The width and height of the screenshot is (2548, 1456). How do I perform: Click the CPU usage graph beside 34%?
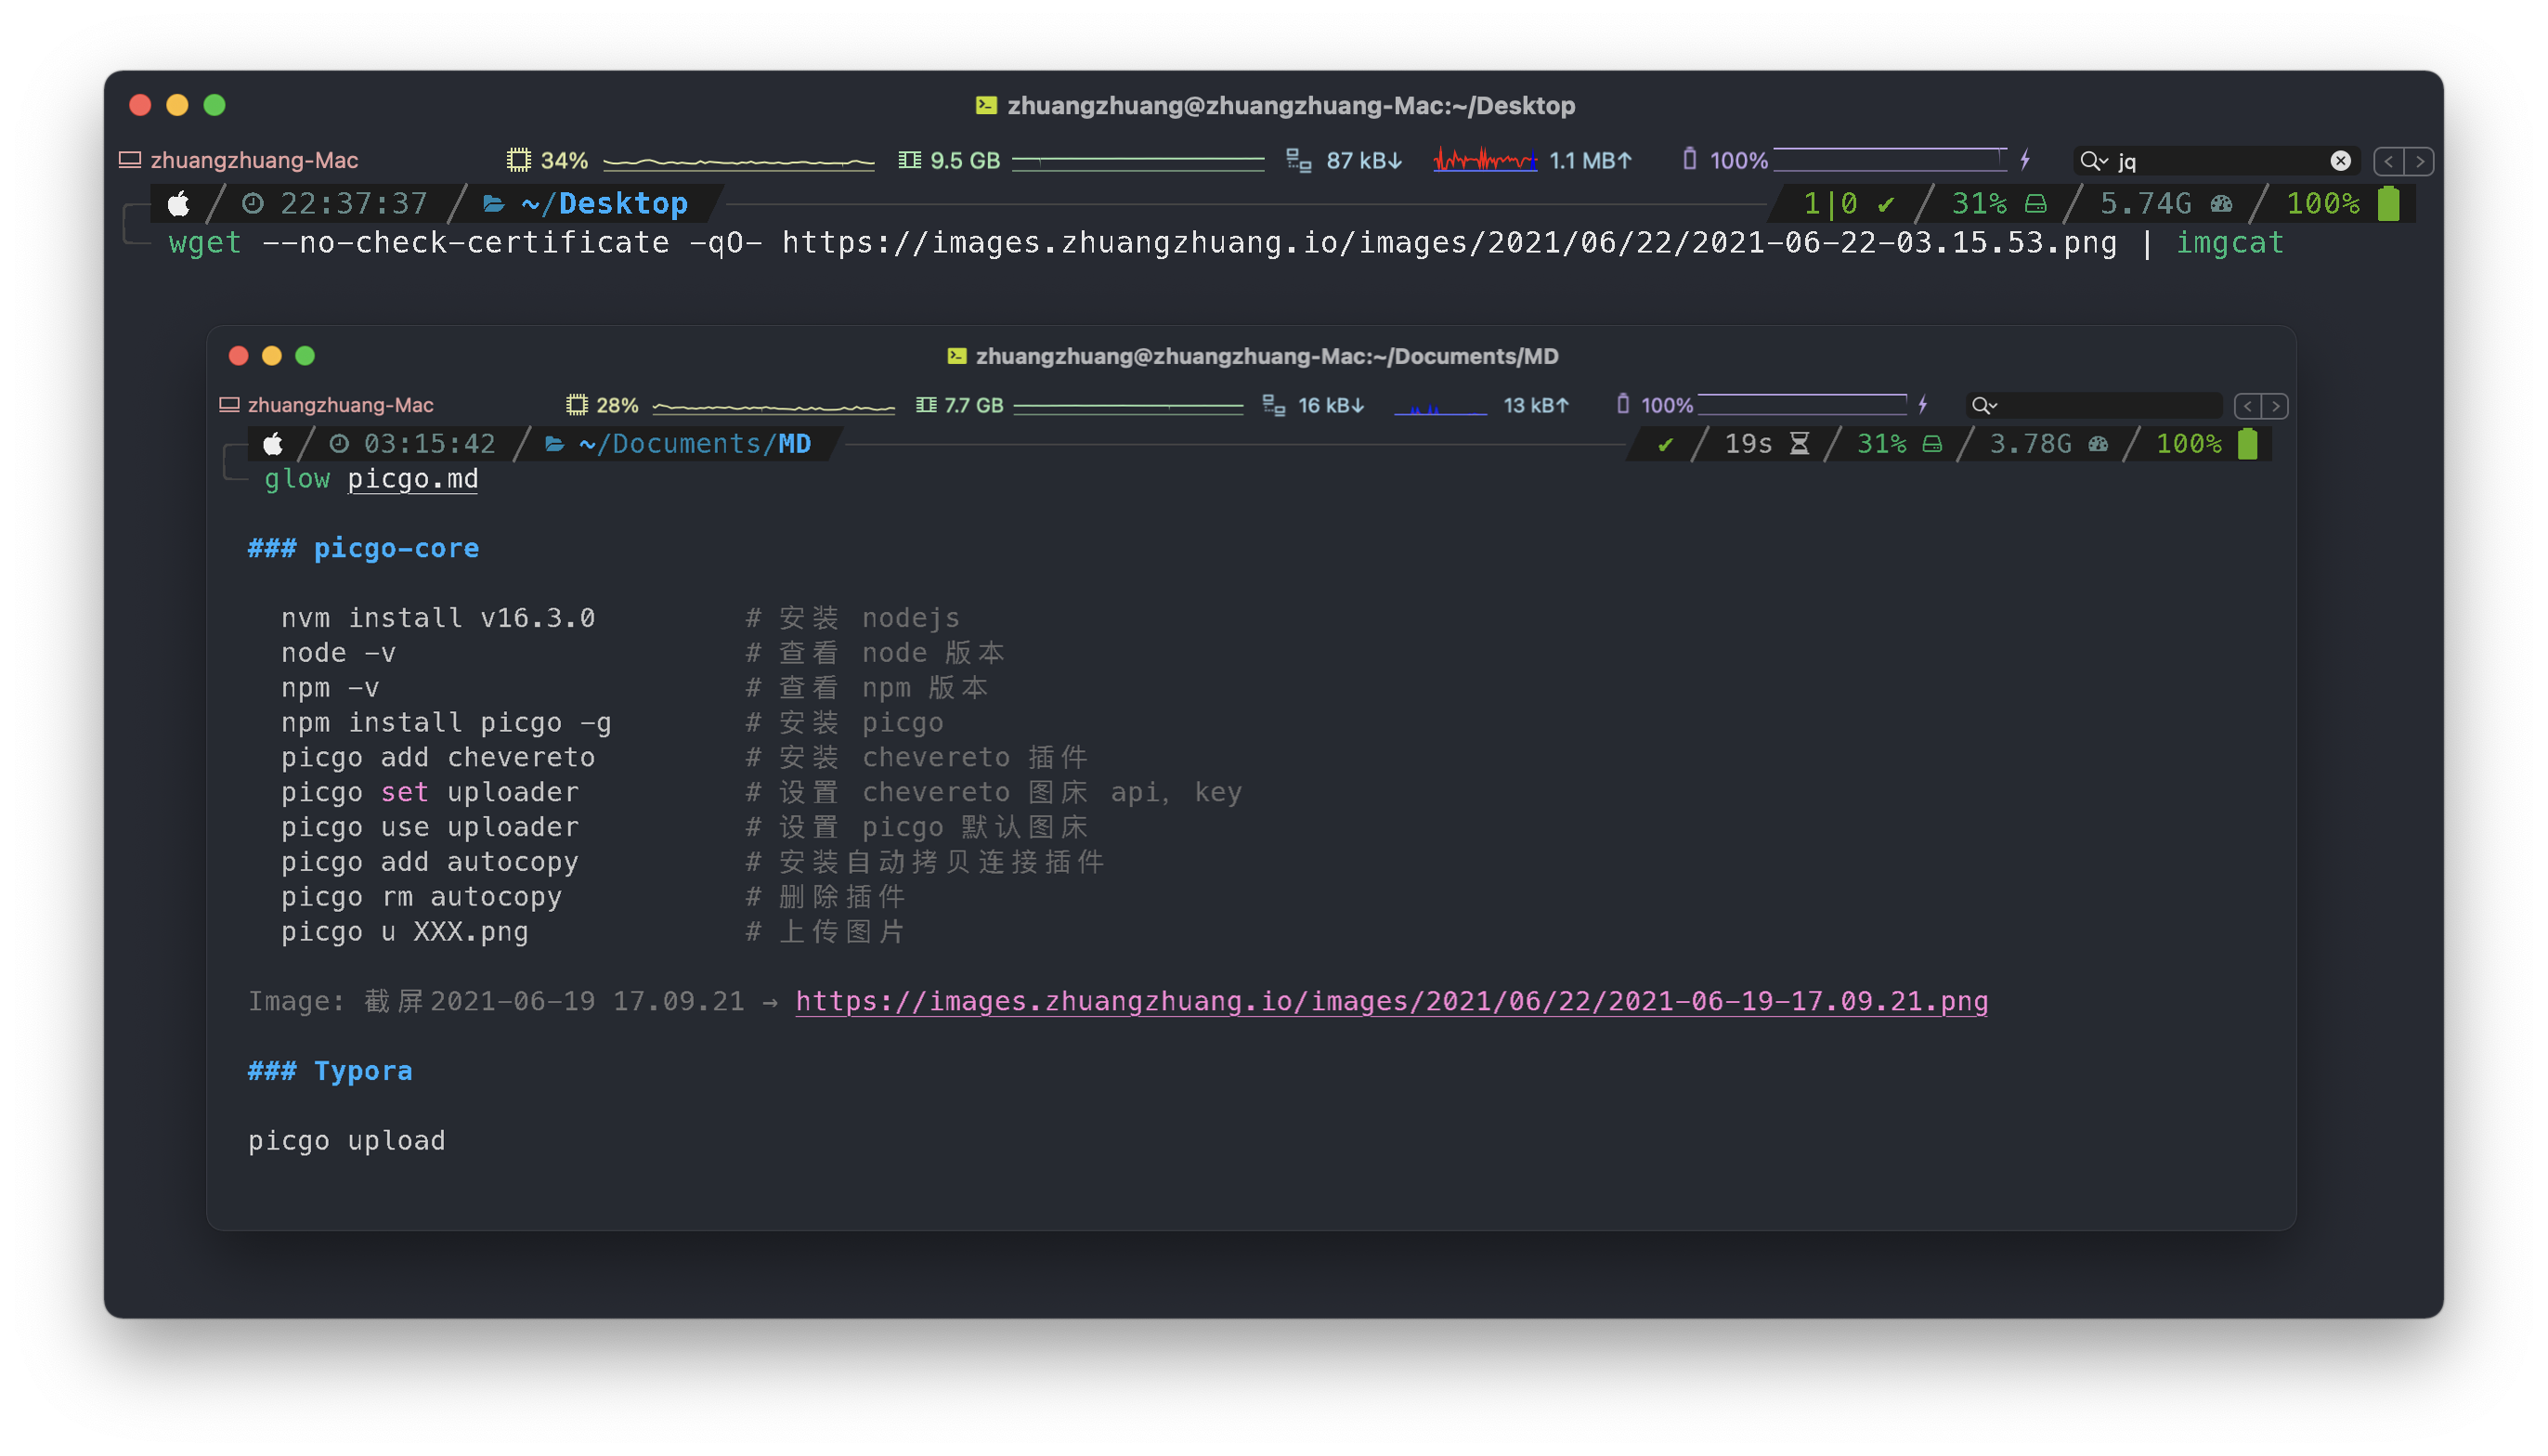click(x=739, y=161)
